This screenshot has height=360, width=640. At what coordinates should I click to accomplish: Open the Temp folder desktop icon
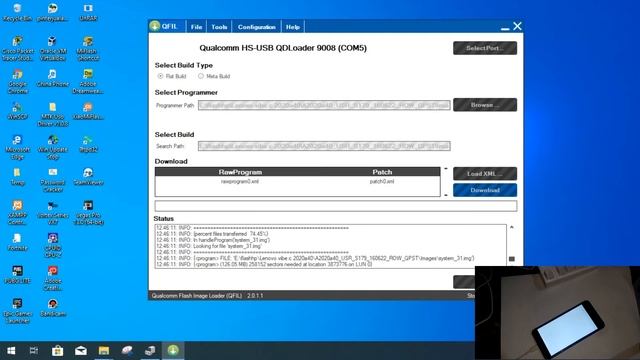(17, 177)
